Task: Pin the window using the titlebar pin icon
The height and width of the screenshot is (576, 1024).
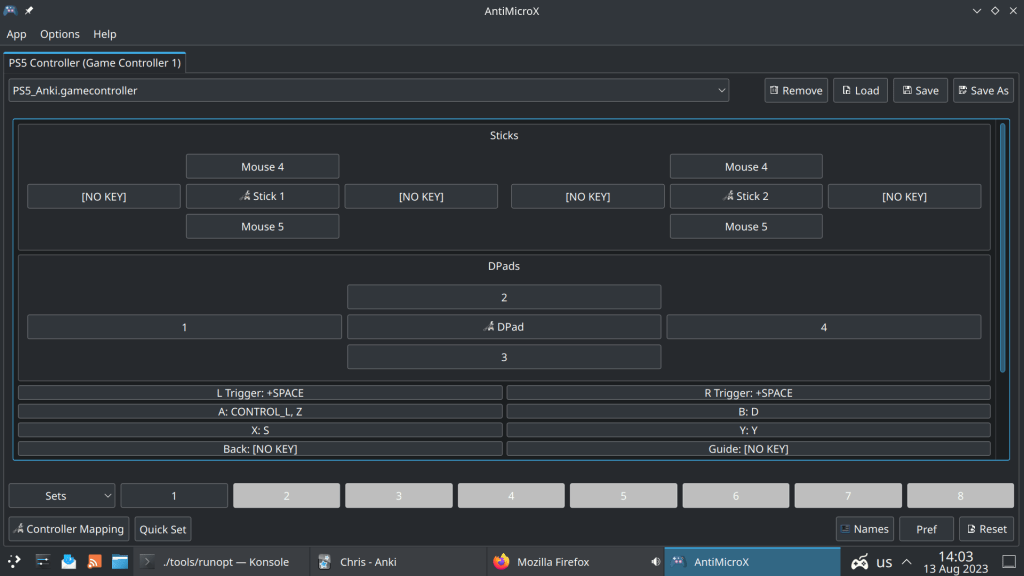Action: pos(29,10)
